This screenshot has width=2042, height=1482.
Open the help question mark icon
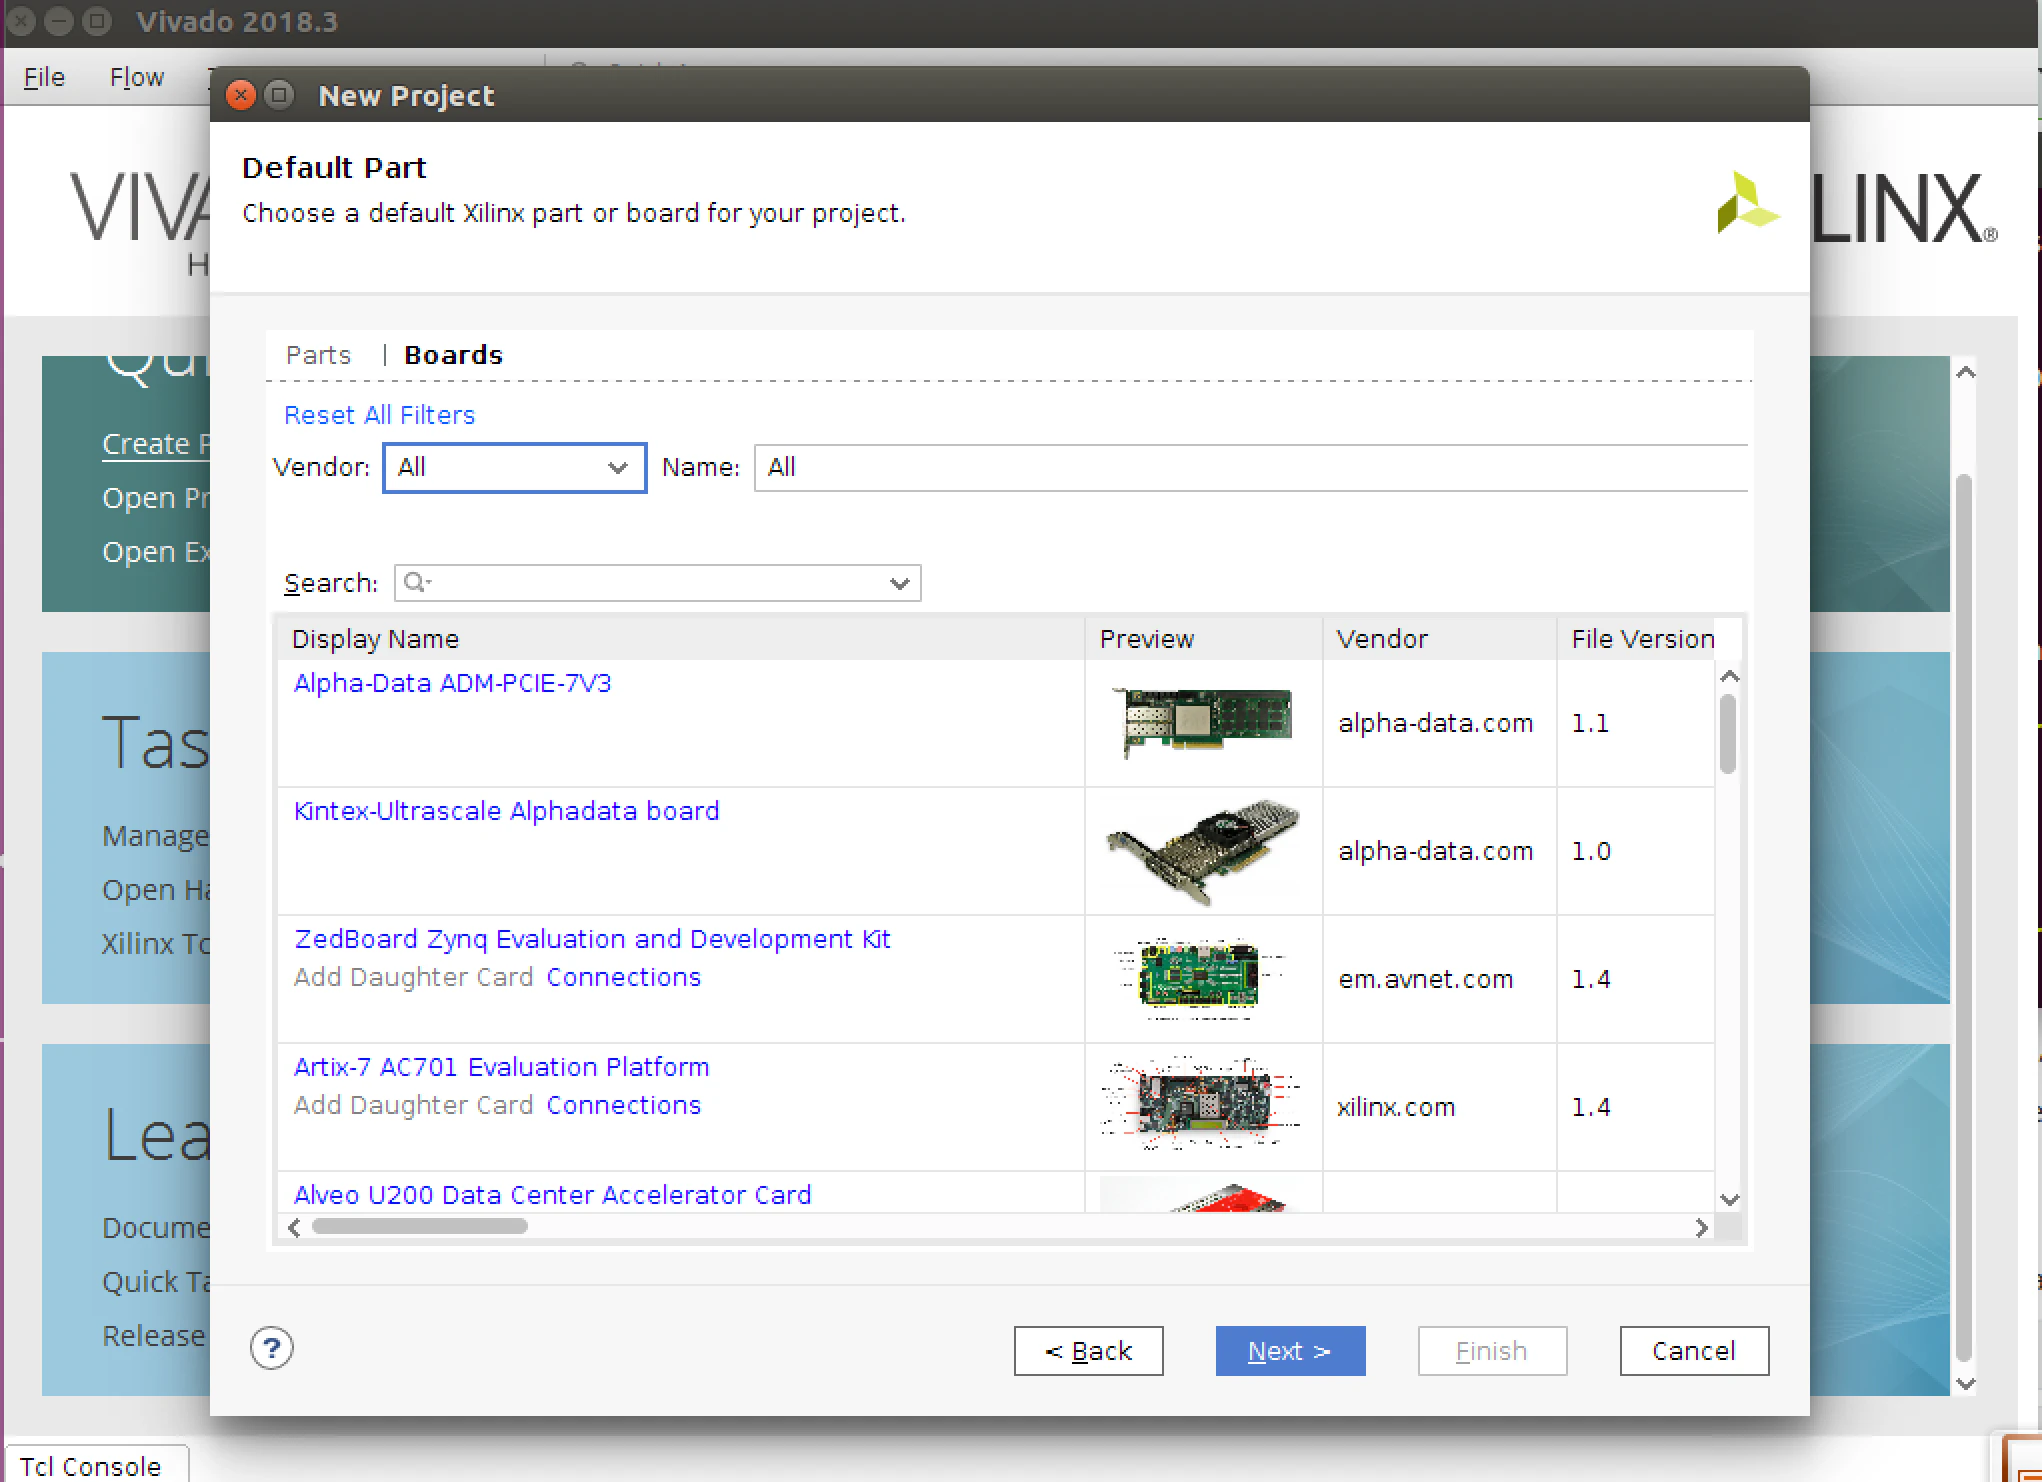point(271,1349)
